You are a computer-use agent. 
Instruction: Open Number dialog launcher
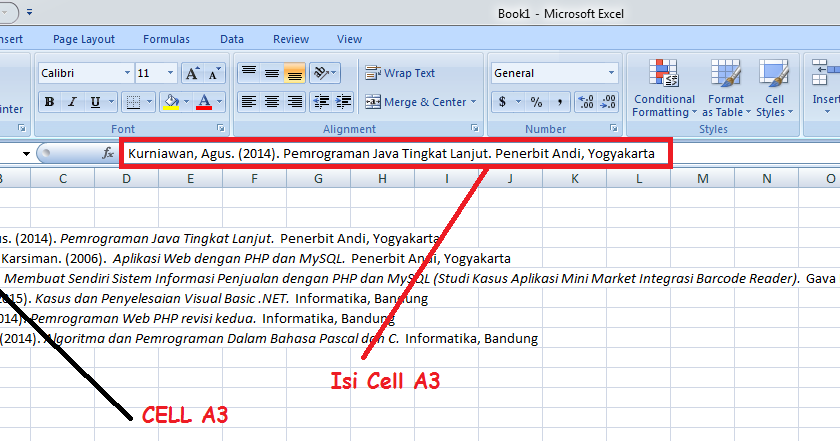613,128
